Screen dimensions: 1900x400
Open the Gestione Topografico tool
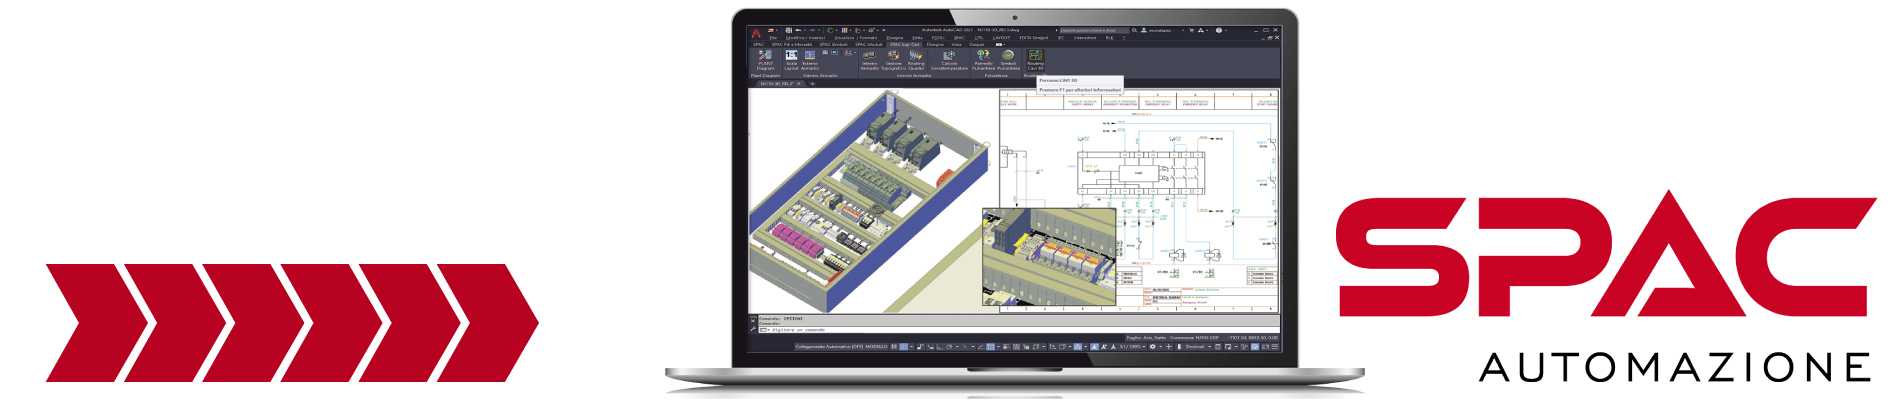[x=894, y=59]
